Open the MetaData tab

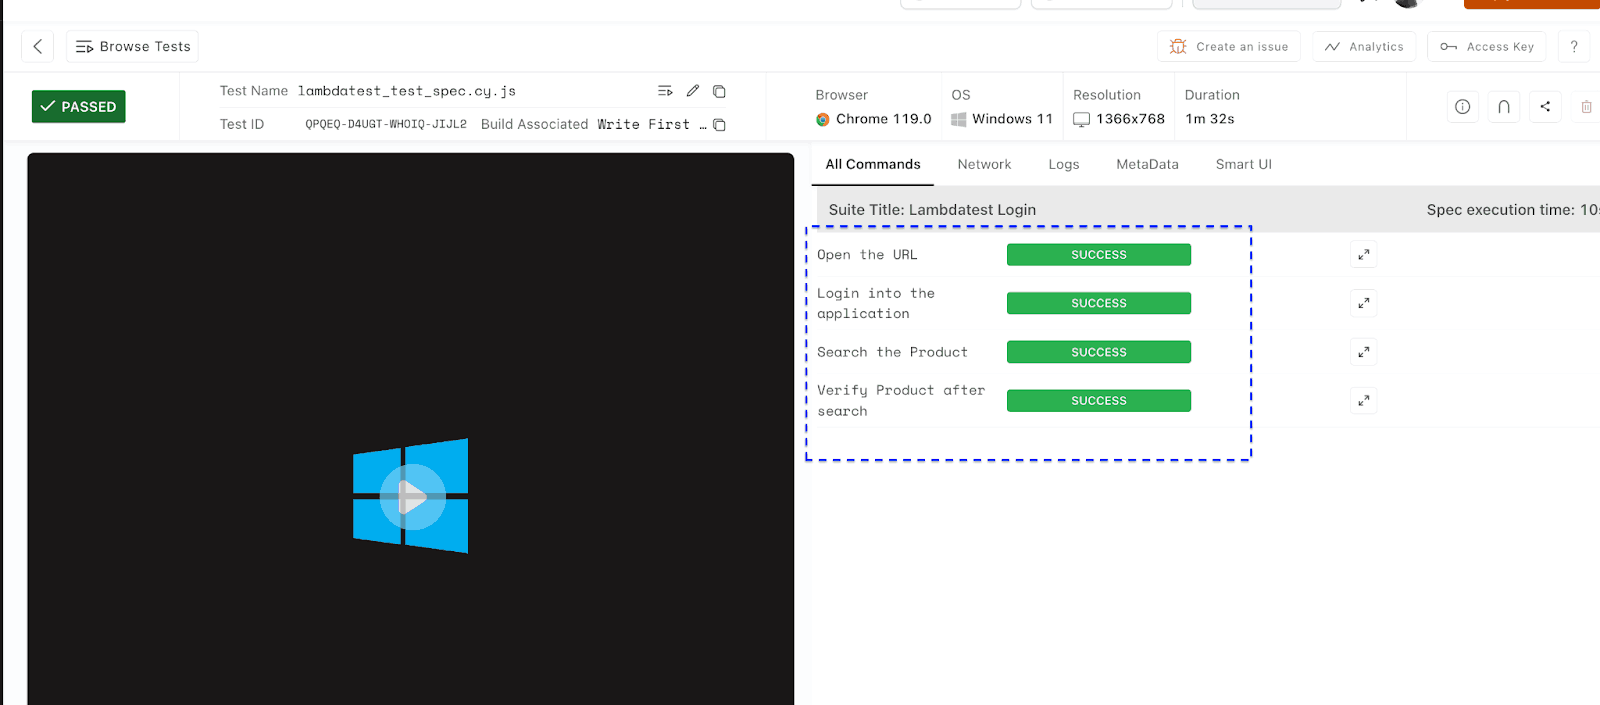(1147, 164)
